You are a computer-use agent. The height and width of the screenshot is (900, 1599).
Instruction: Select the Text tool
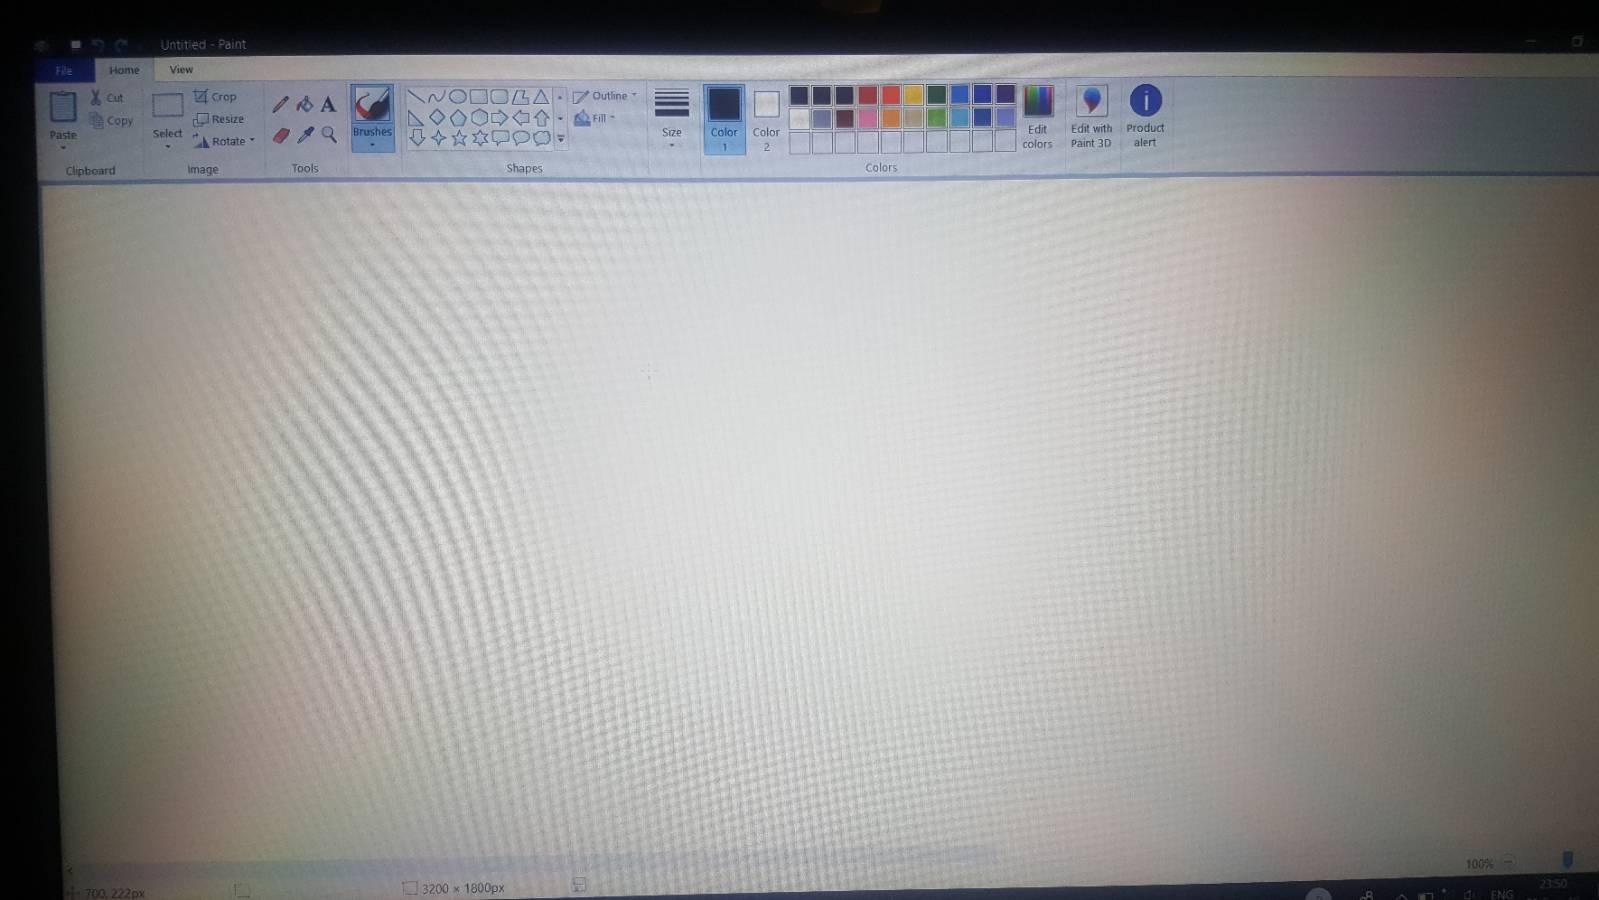328,104
